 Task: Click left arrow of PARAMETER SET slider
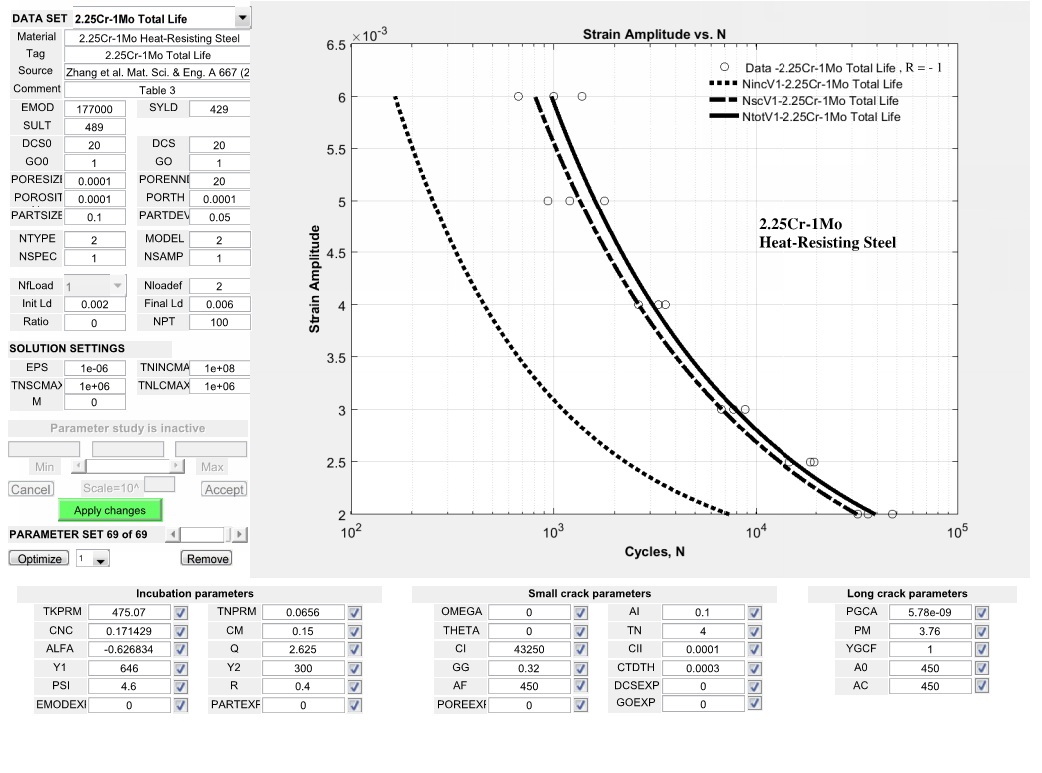[172, 535]
